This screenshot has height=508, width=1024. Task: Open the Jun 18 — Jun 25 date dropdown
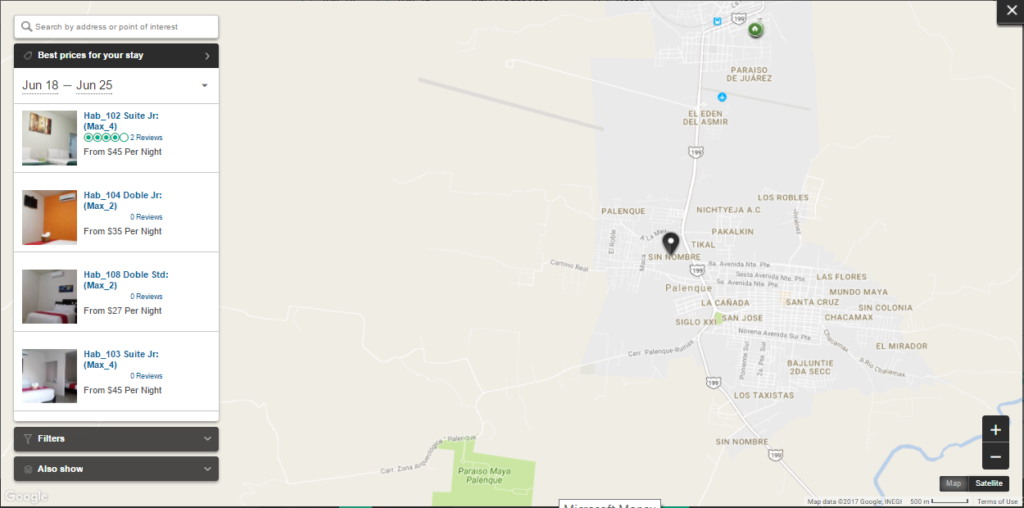tap(116, 86)
